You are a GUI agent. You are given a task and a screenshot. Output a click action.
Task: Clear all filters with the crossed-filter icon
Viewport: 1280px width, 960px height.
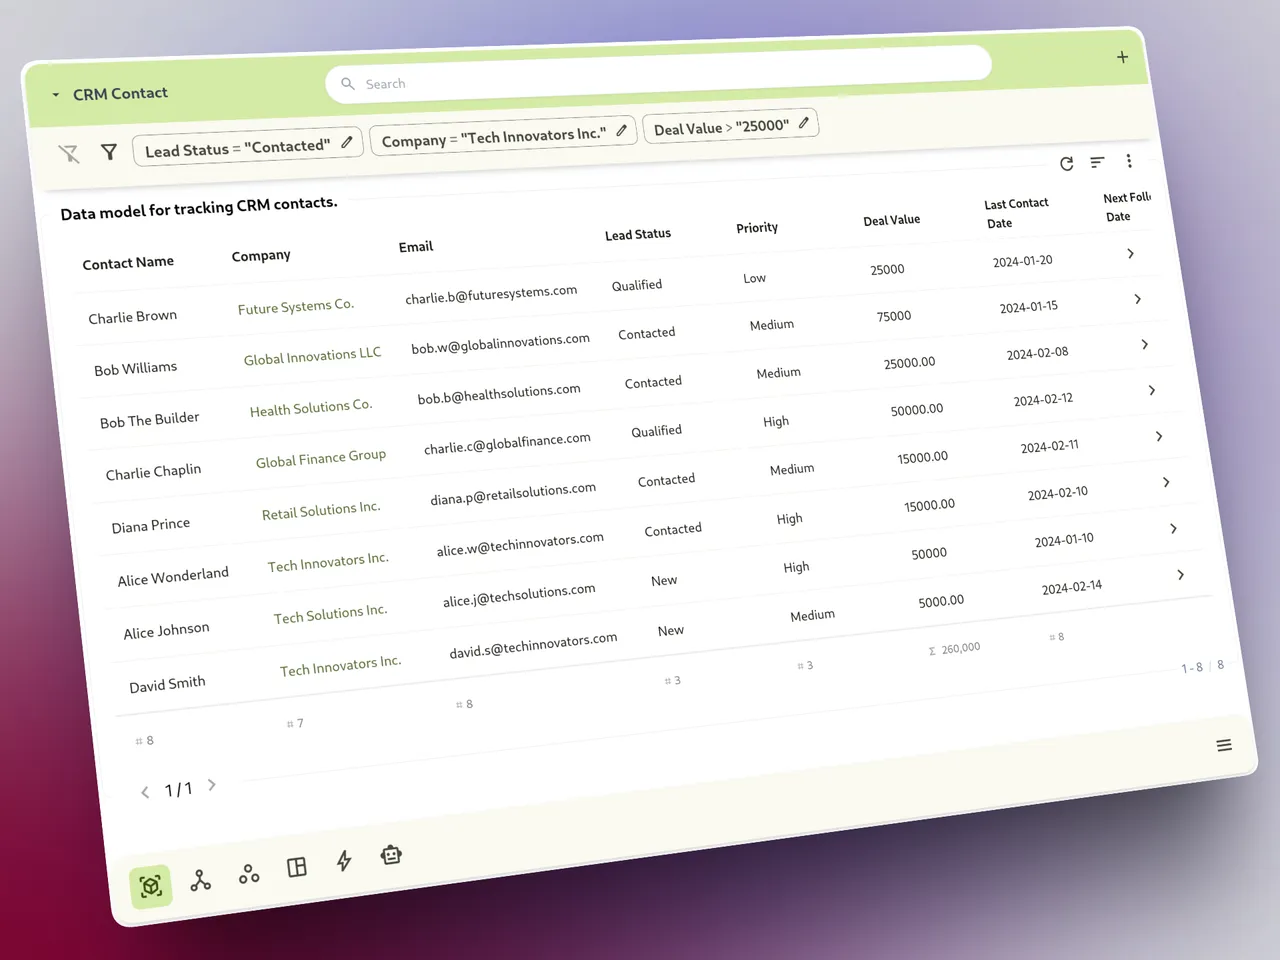(x=68, y=153)
